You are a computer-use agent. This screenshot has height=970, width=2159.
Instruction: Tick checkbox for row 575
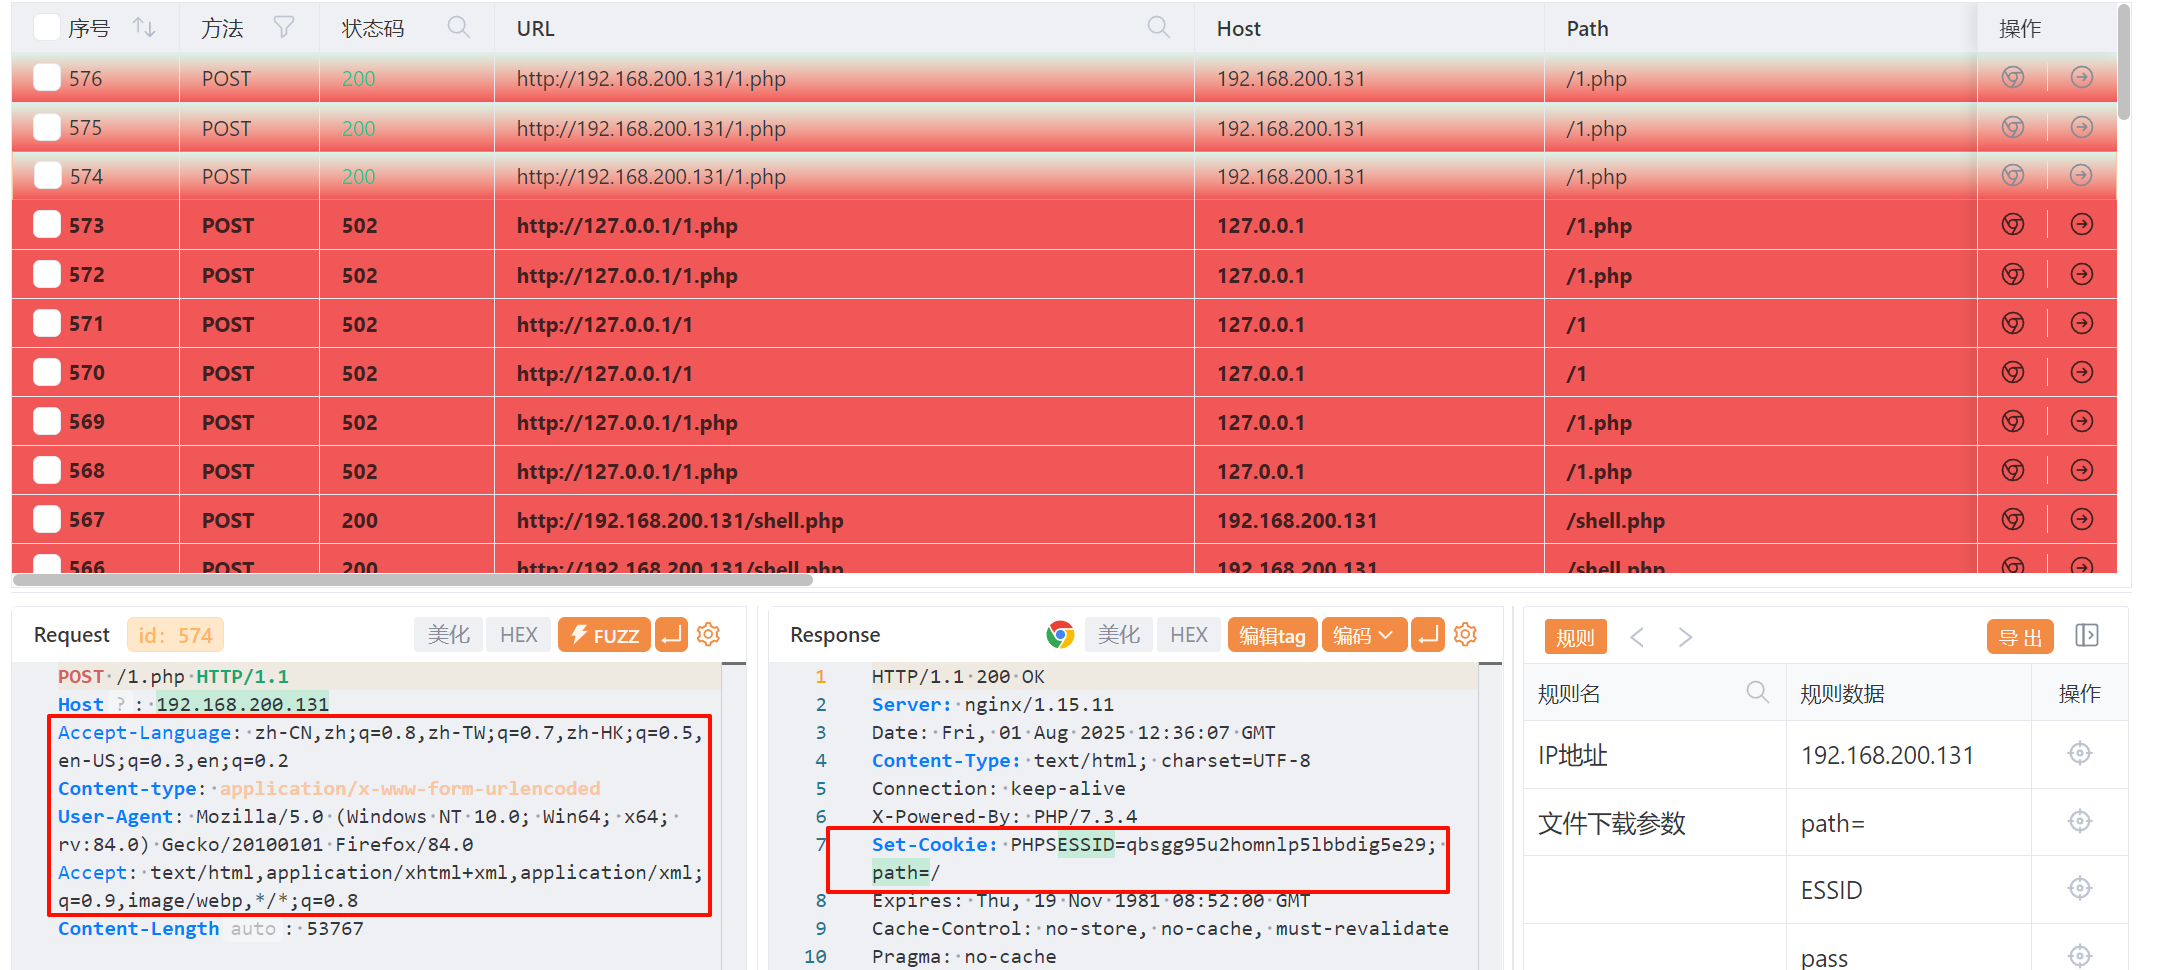point(47,127)
